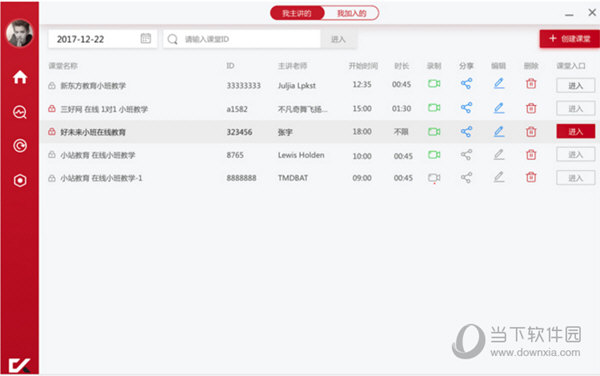The height and width of the screenshot is (376, 600).
Task: Delete the Lewis Holden class
Action: pos(531,155)
